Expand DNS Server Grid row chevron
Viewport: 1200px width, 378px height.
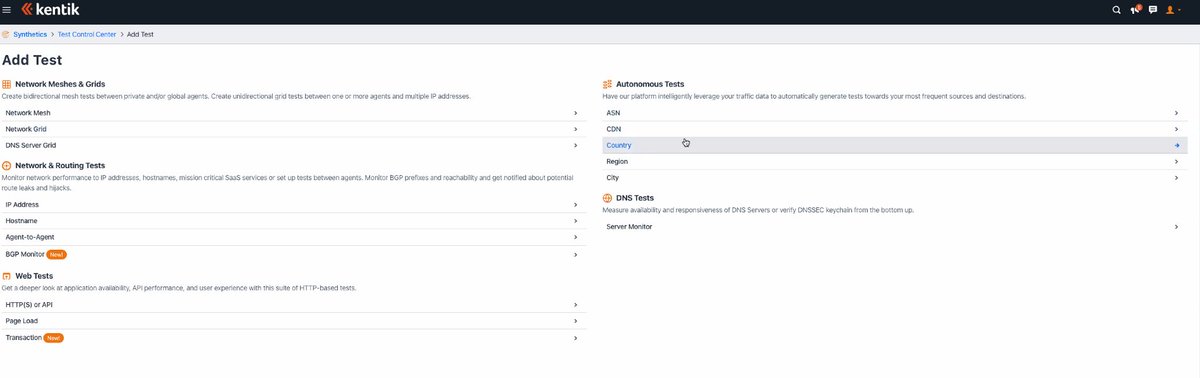[575, 145]
